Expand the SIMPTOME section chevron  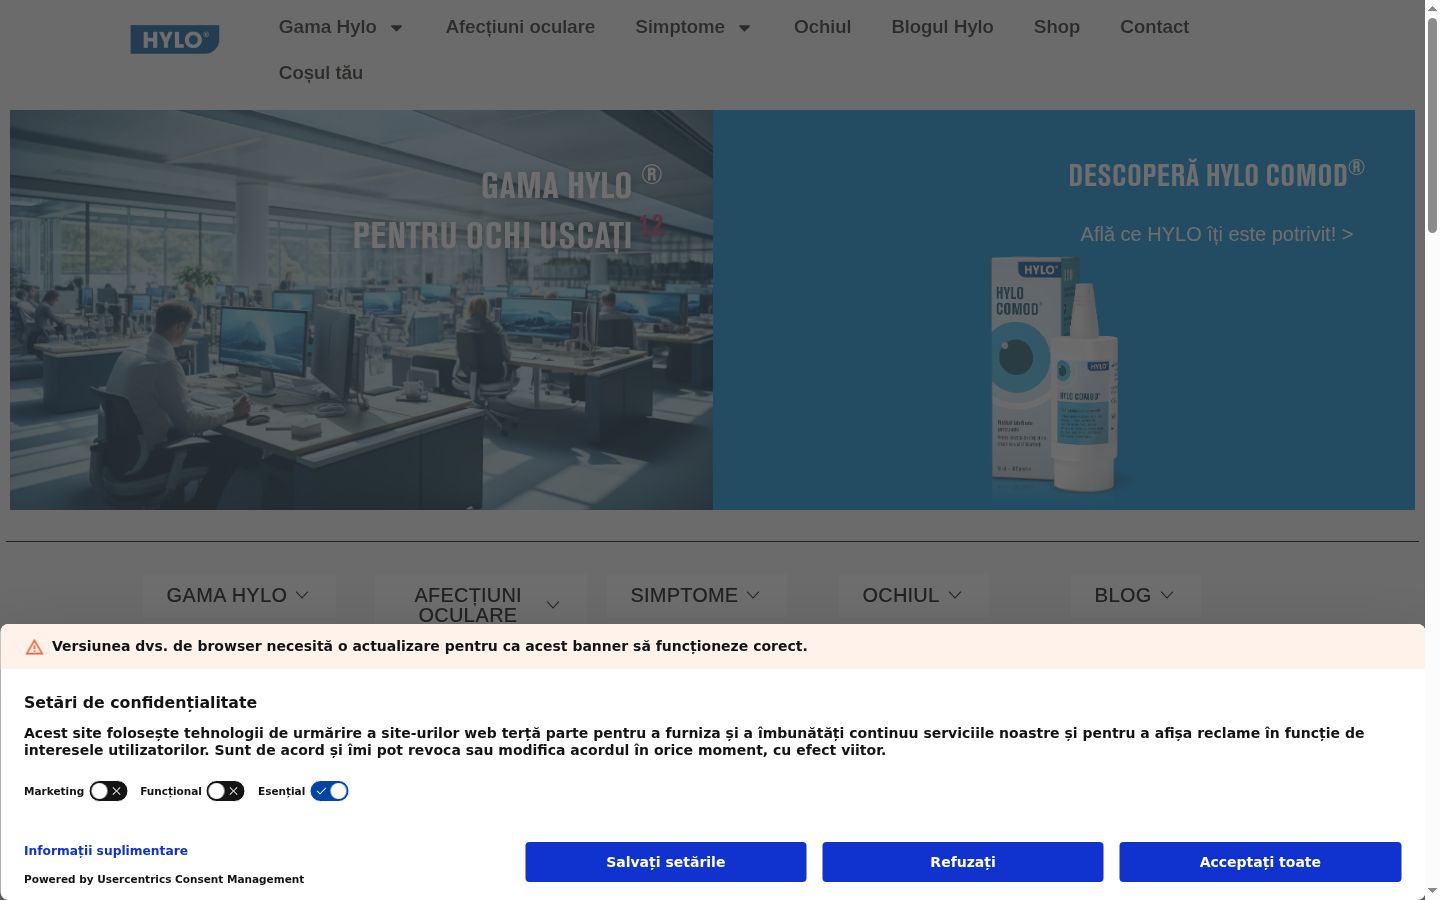coord(753,595)
